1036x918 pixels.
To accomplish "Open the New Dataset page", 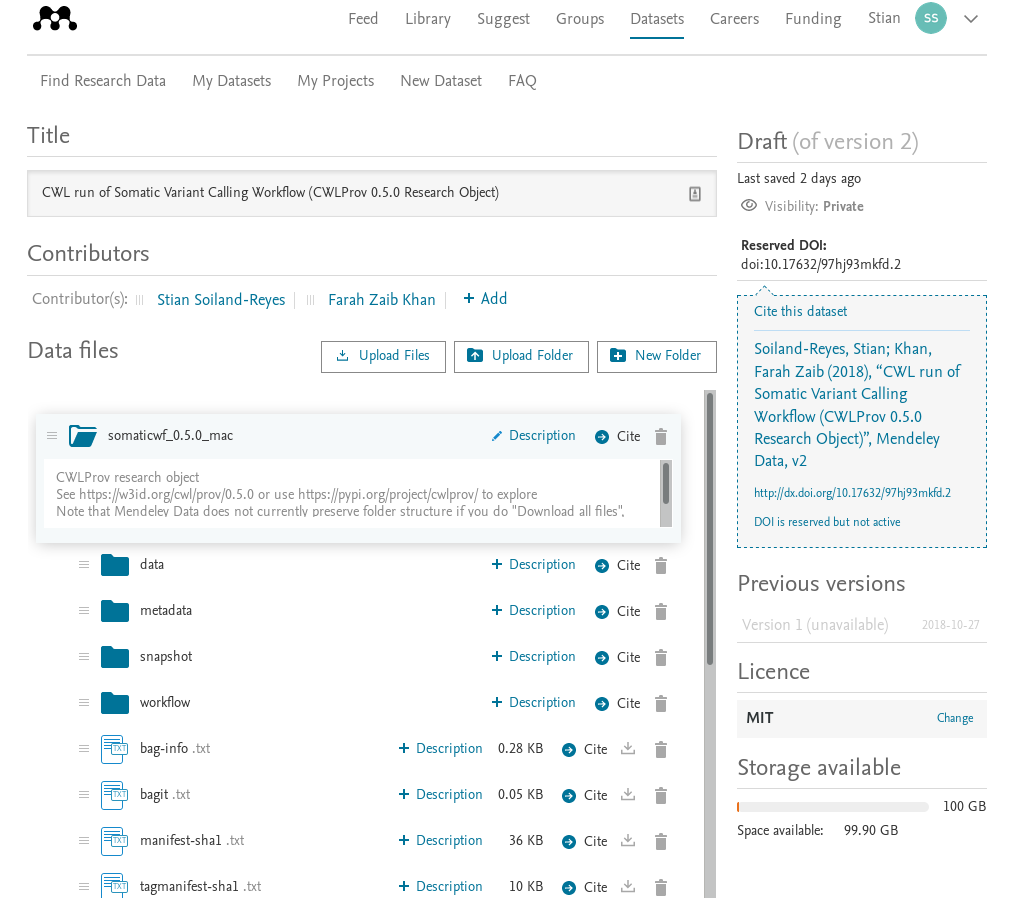I will (x=441, y=81).
